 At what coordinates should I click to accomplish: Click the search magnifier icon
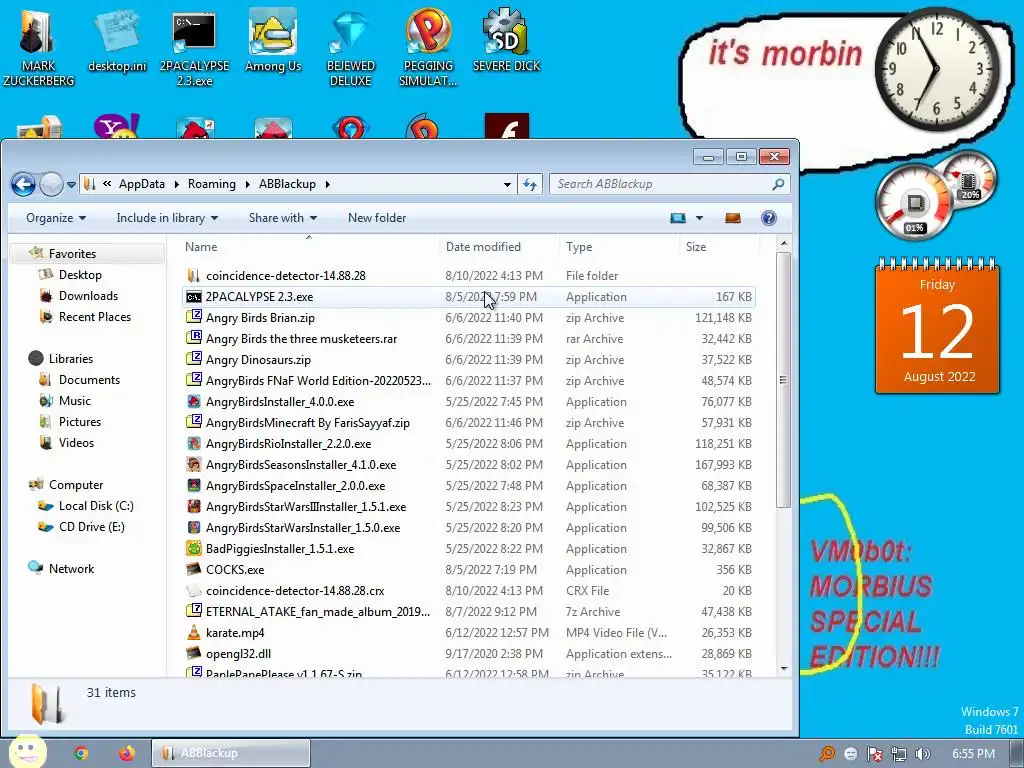tap(778, 184)
